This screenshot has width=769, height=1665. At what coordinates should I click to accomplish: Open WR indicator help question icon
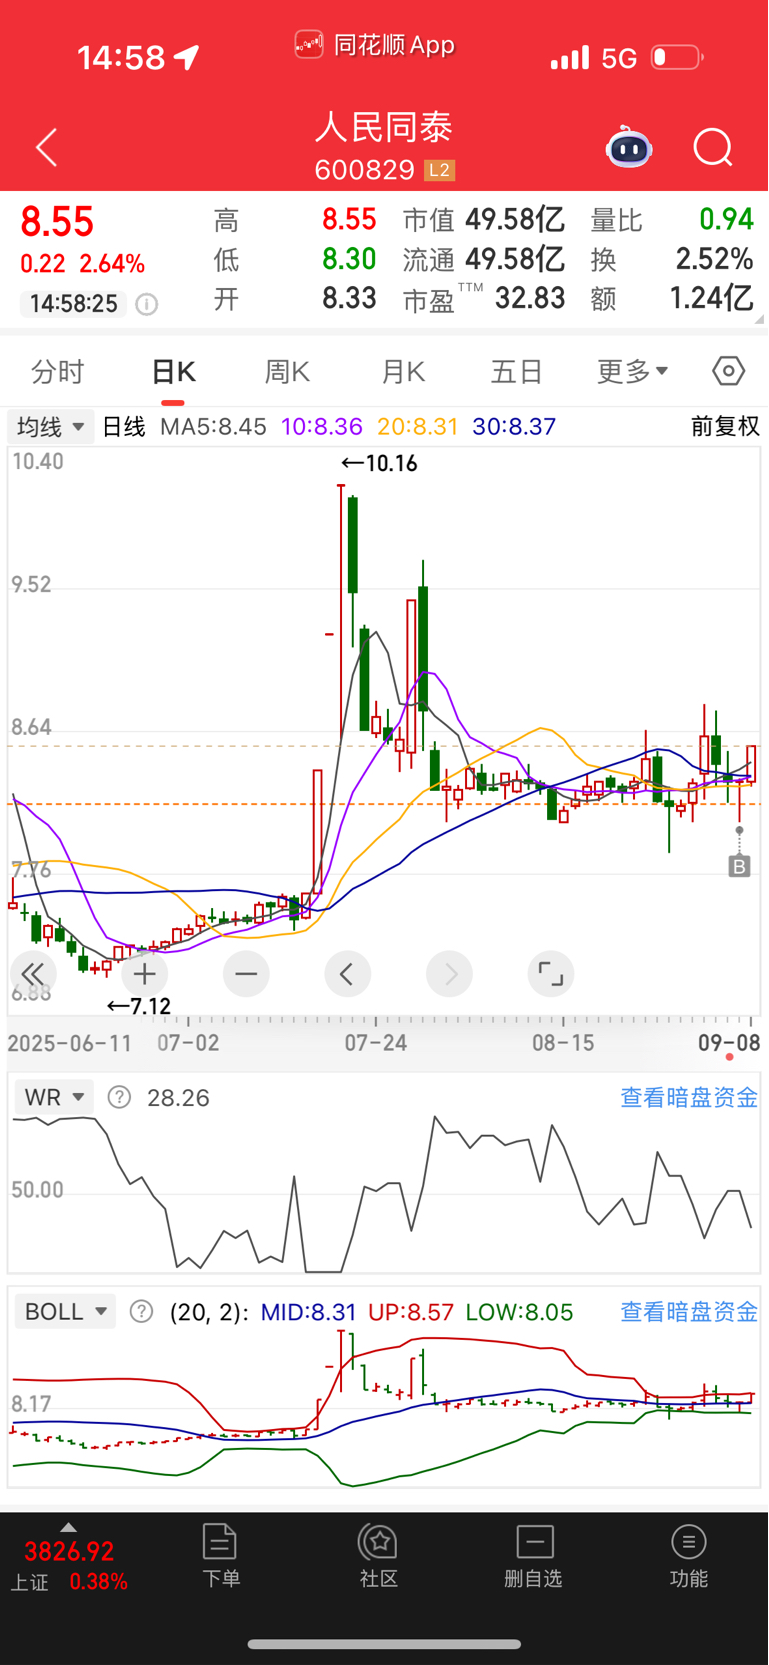pos(119,1098)
